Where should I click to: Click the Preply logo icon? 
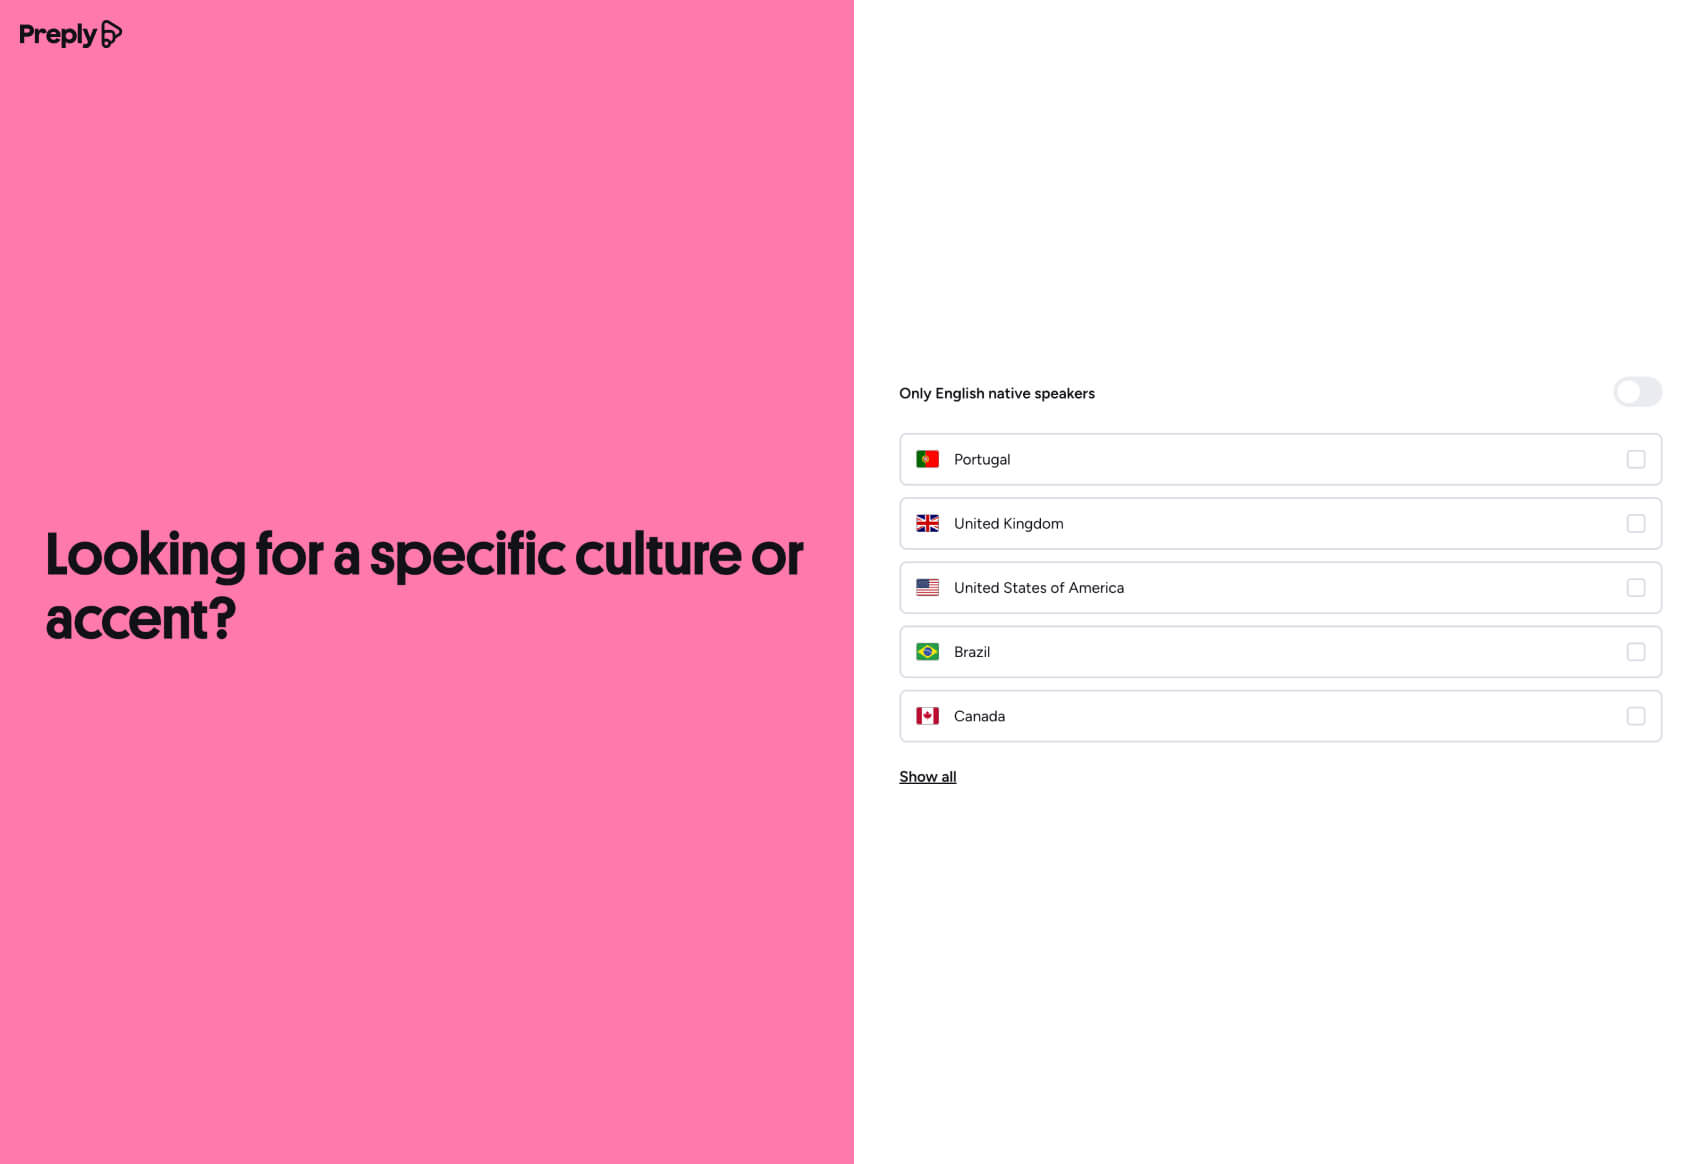[x=111, y=34]
